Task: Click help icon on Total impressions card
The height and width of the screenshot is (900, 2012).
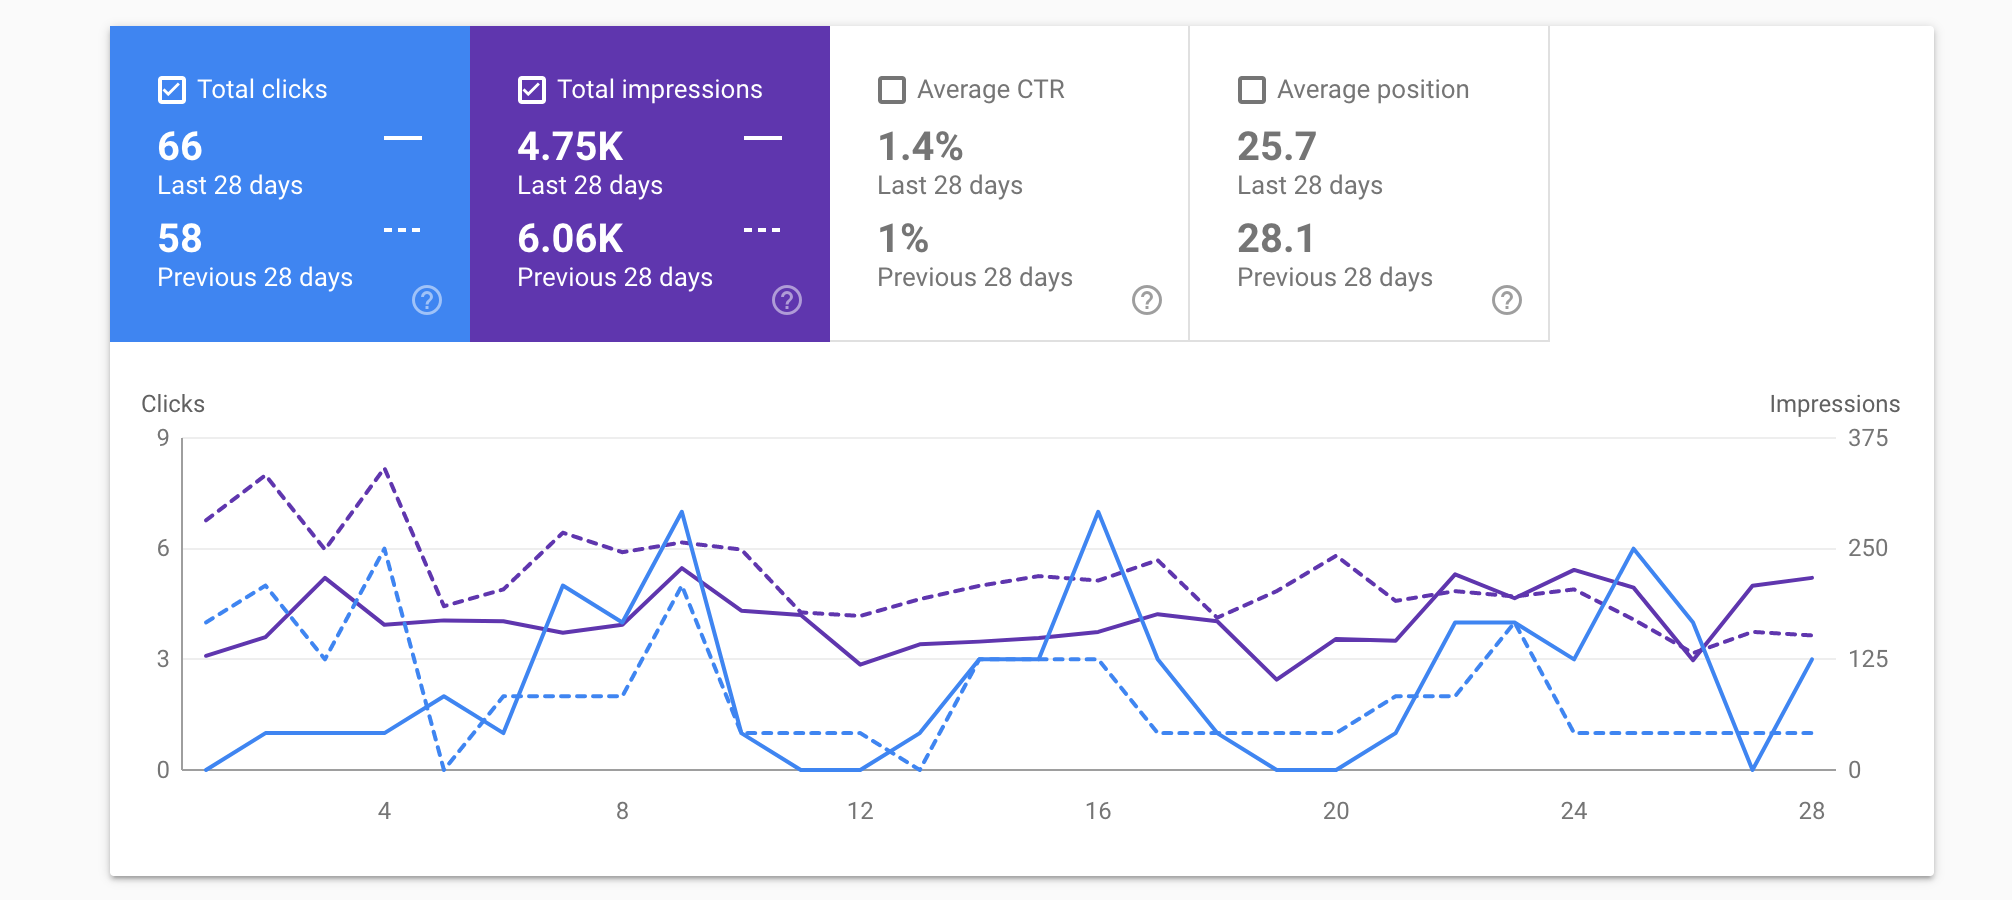Action: pos(787,300)
